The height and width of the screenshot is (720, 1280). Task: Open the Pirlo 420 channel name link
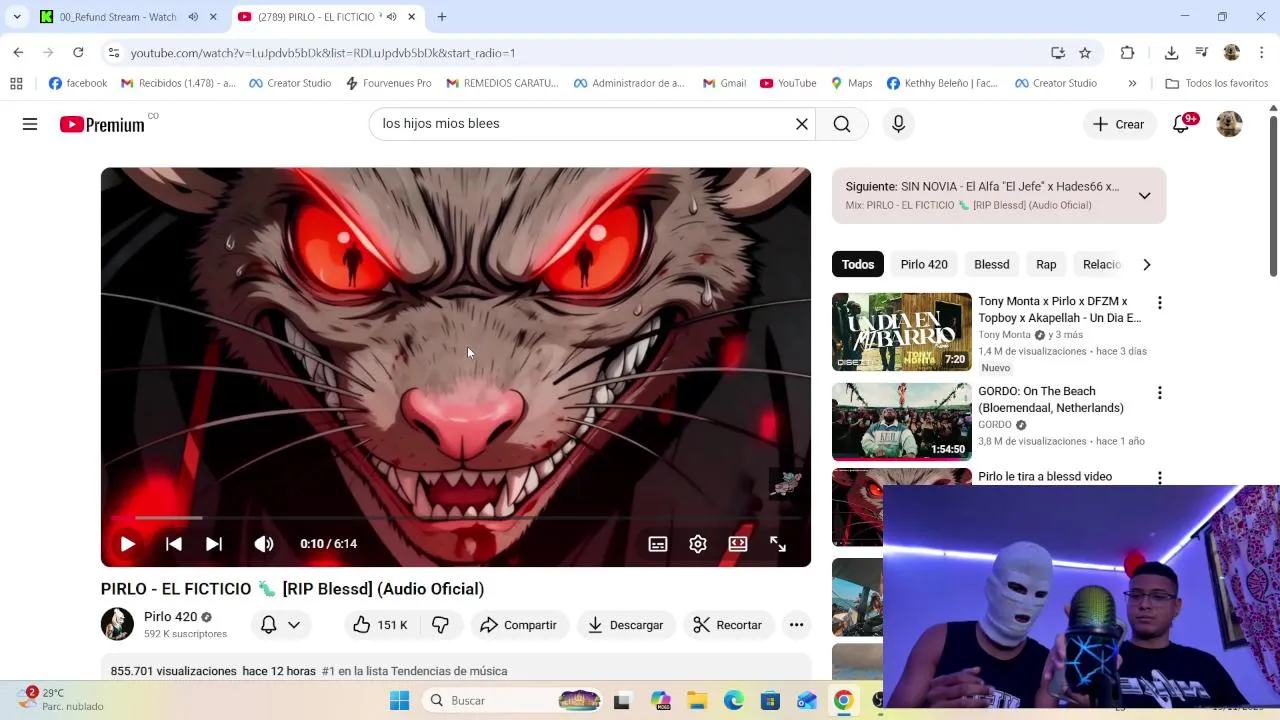click(x=170, y=617)
